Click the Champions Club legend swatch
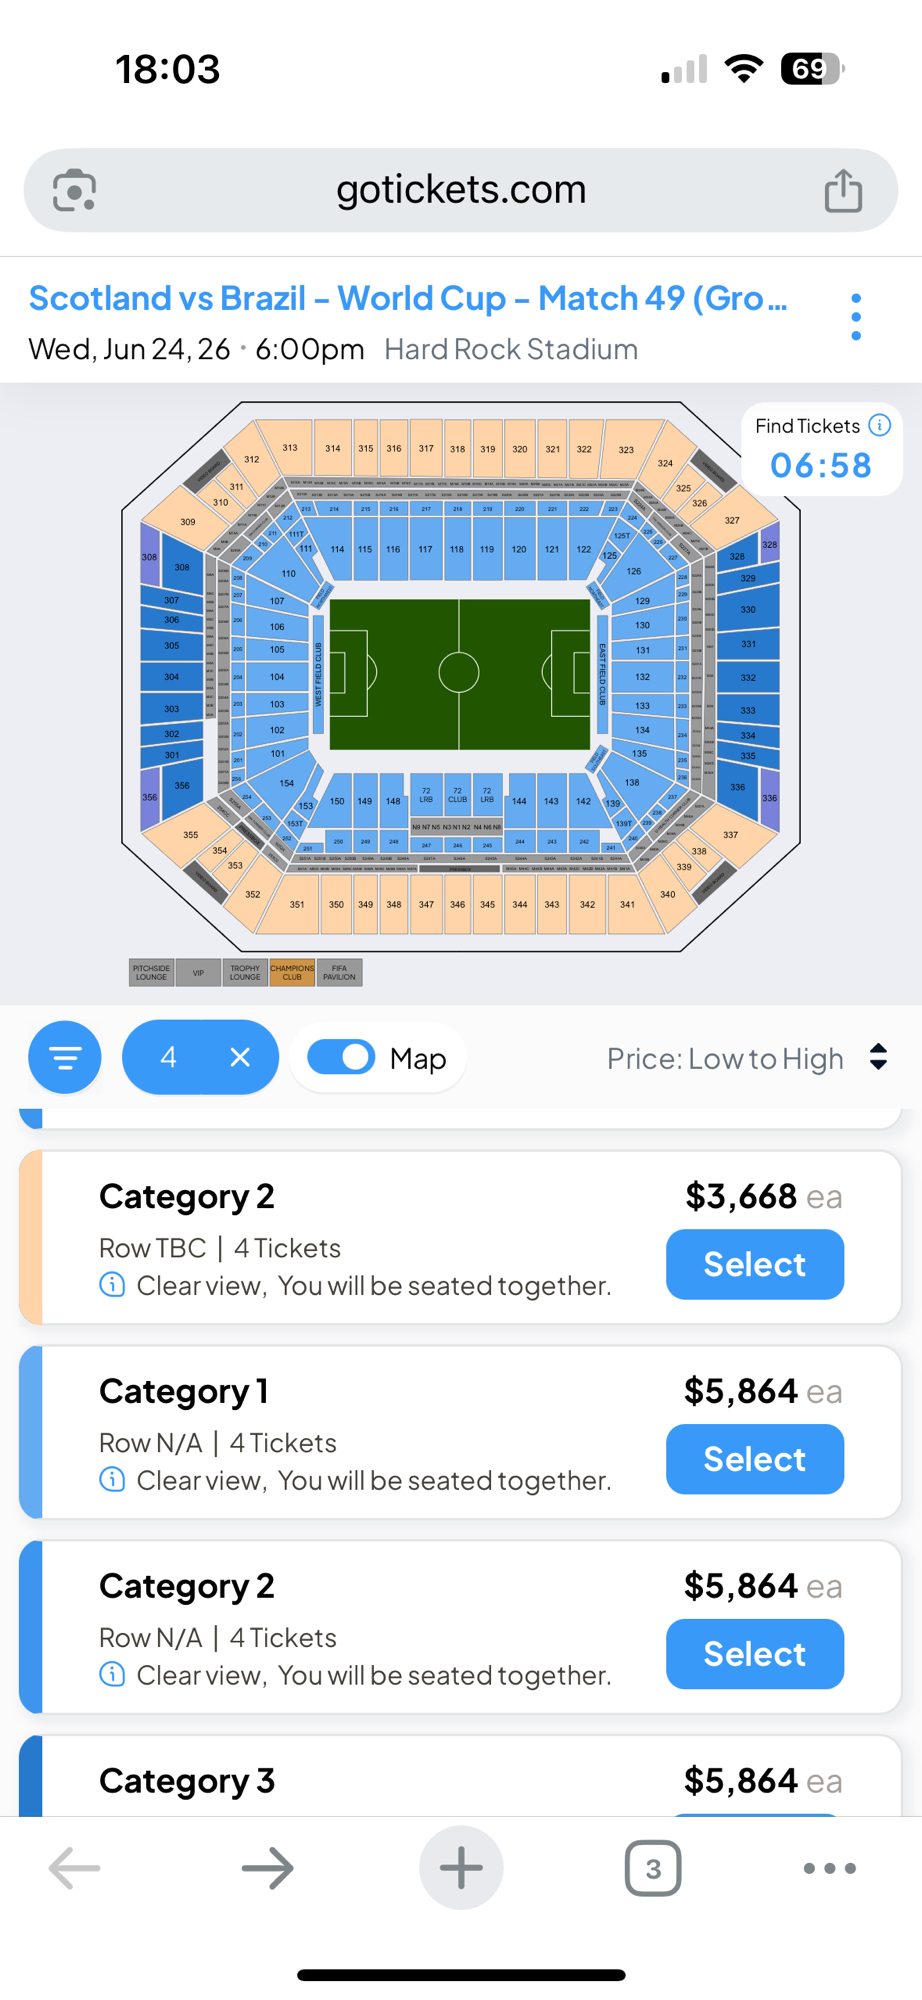The height and width of the screenshot is (2000, 922). 292,972
